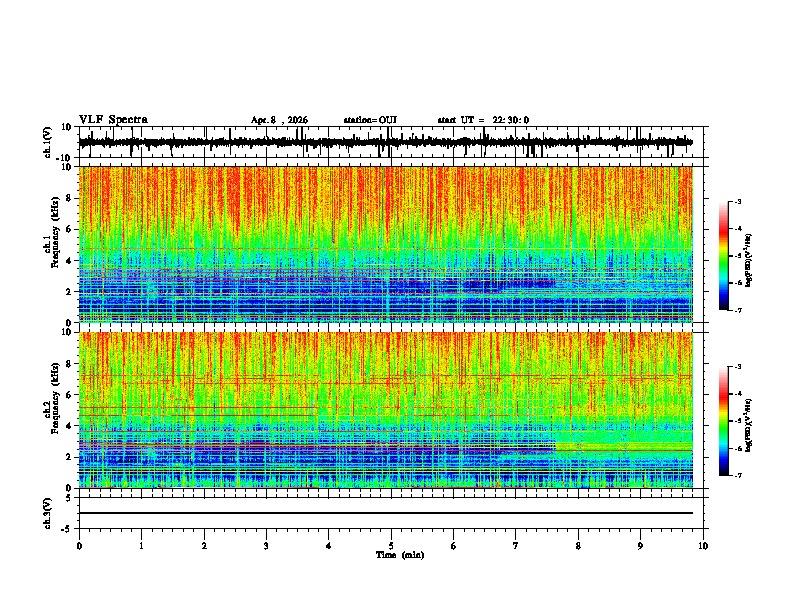The image size is (792, 612).
Task: Click the log(PSD) label beside ch.2 color bar
Action: [749, 425]
